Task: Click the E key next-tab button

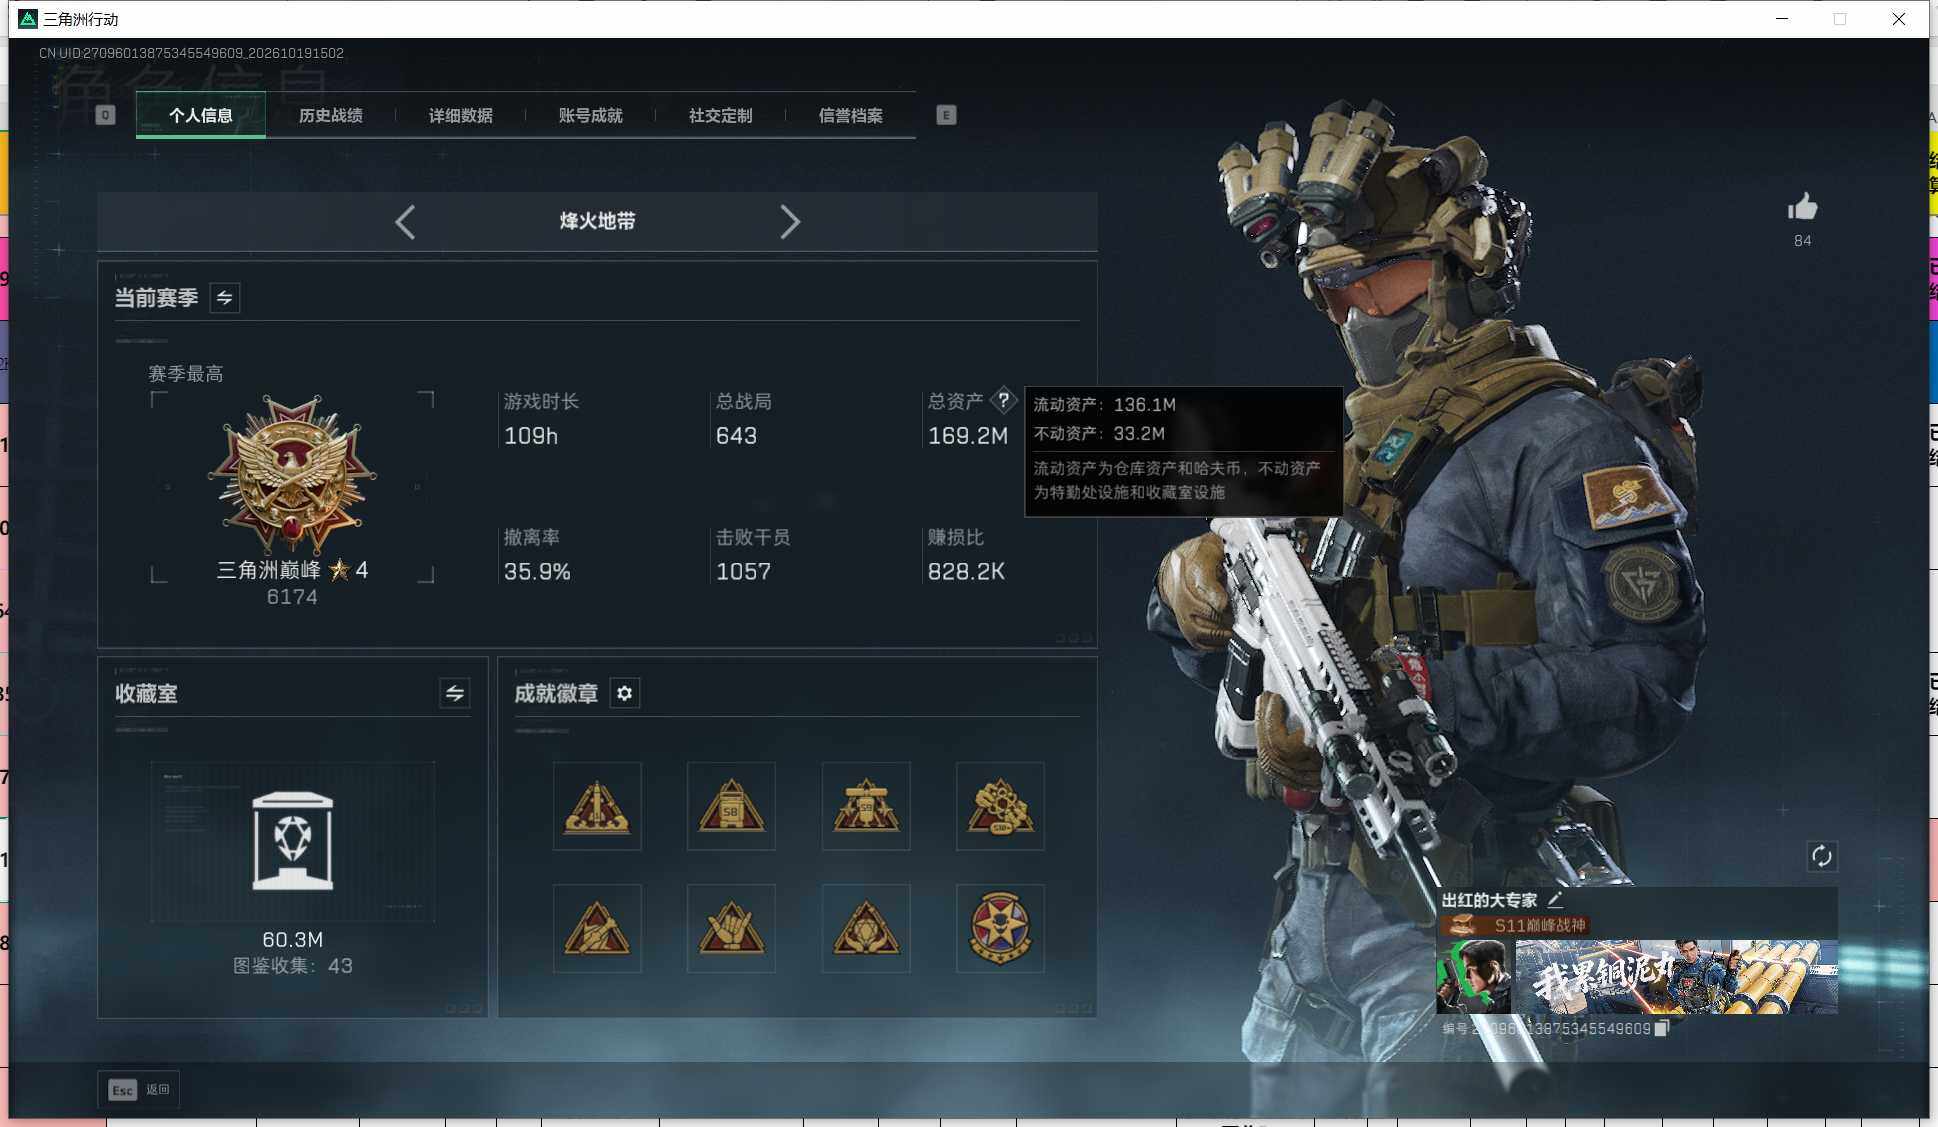Action: pos(946,115)
